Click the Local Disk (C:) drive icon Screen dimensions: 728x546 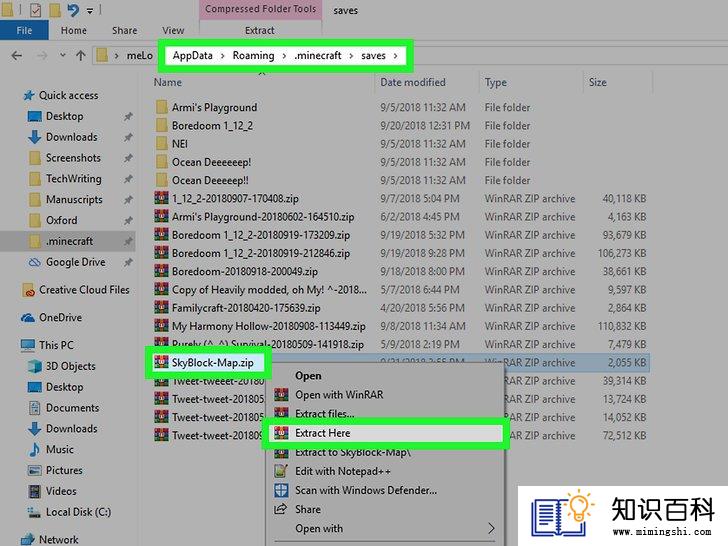[x=34, y=512]
